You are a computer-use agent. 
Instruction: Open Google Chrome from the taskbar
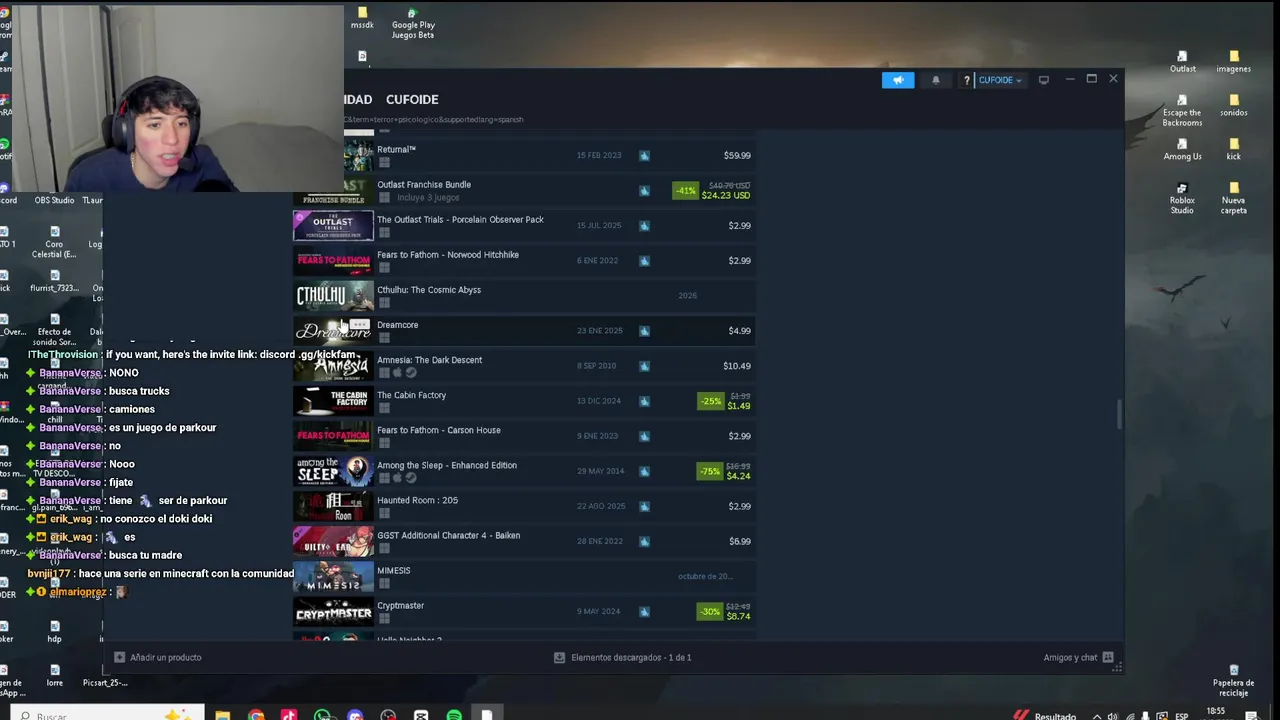point(256,715)
